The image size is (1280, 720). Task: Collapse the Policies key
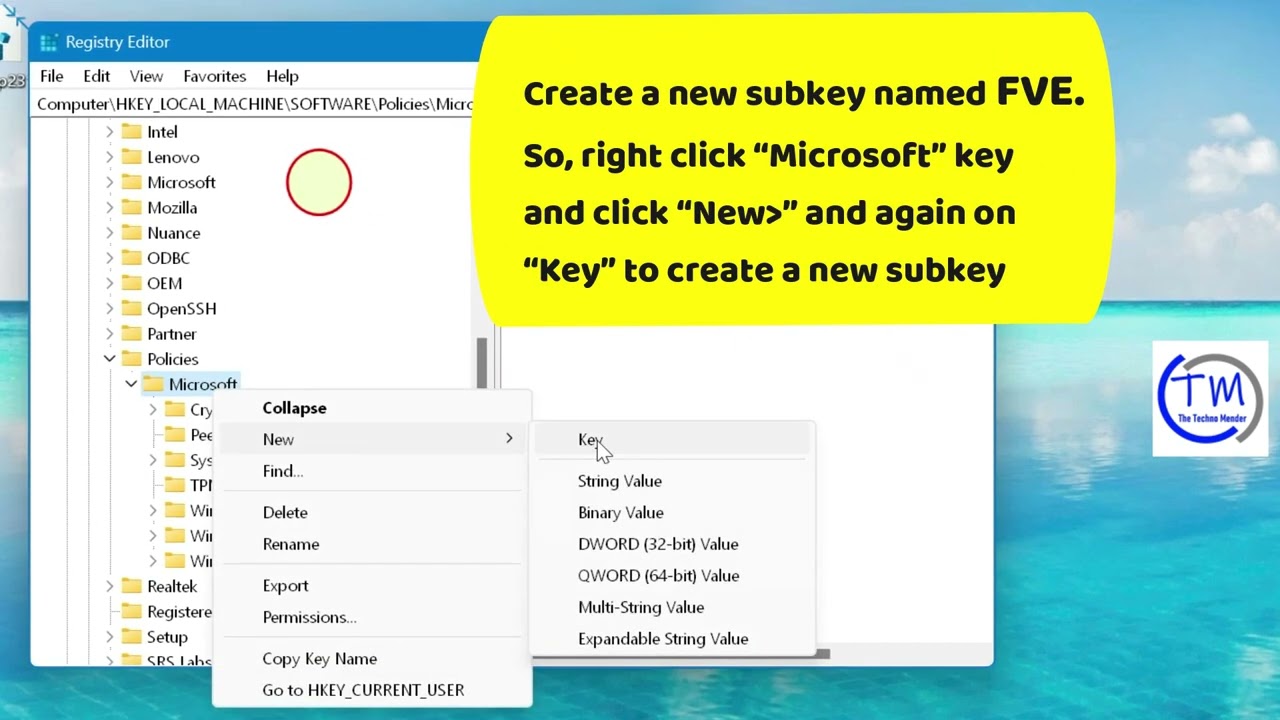(109, 359)
